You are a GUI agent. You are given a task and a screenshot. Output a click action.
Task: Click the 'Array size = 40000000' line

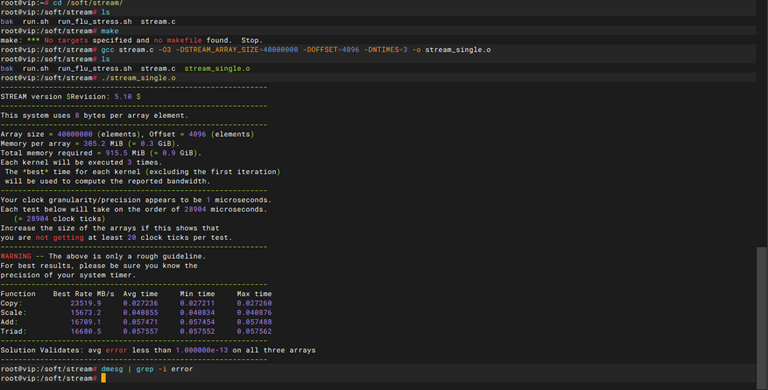(x=127, y=134)
